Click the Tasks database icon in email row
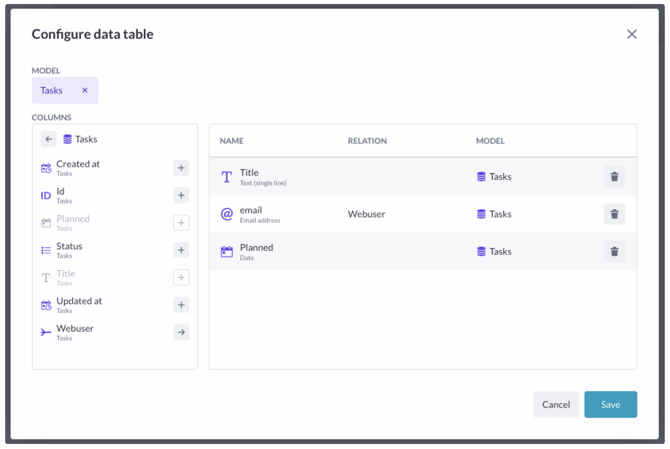This screenshot has width=670, height=449. (x=481, y=214)
